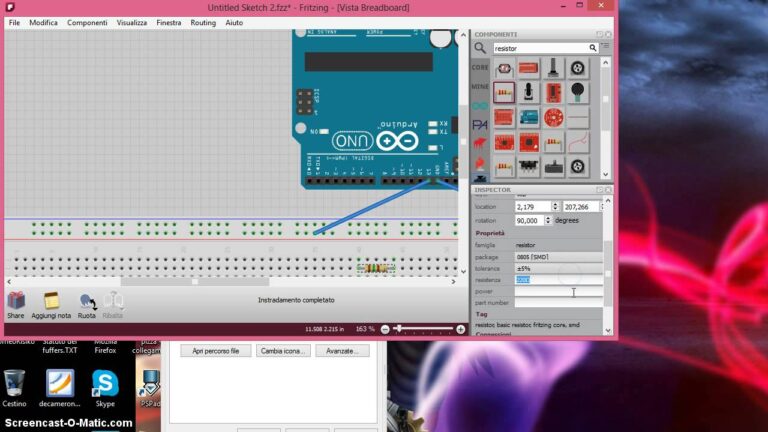Select the MINE parts bin tab
This screenshot has width=768, height=432.
pyautogui.click(x=480, y=87)
